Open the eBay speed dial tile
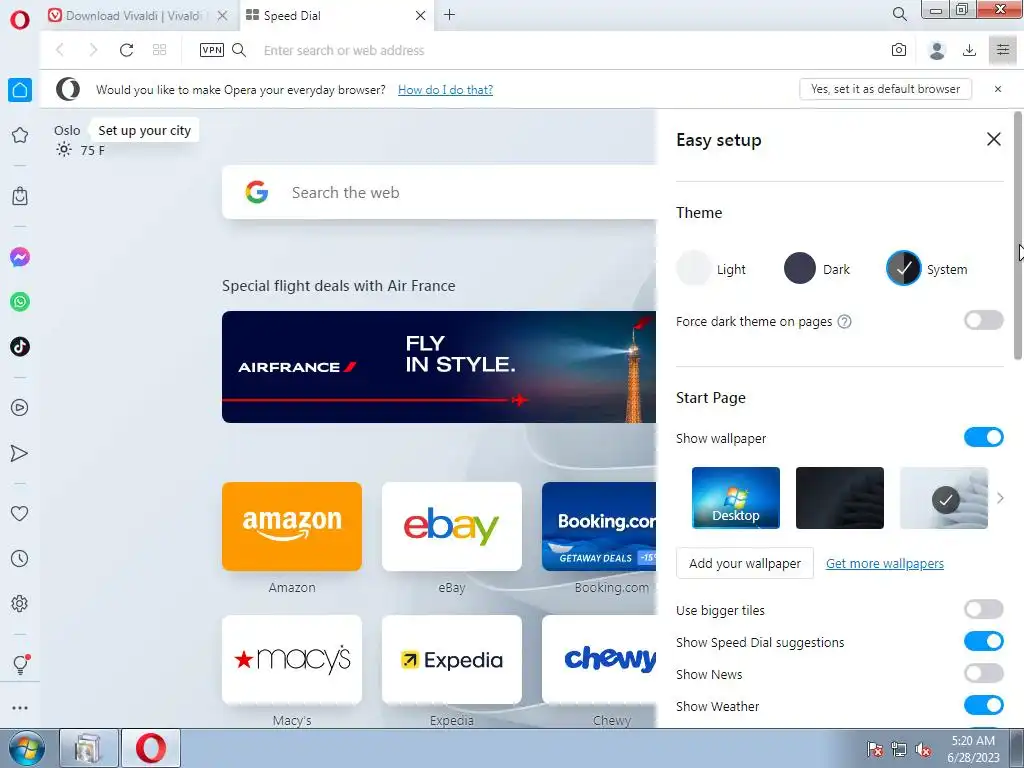Viewport: 1024px width, 768px height. [452, 526]
